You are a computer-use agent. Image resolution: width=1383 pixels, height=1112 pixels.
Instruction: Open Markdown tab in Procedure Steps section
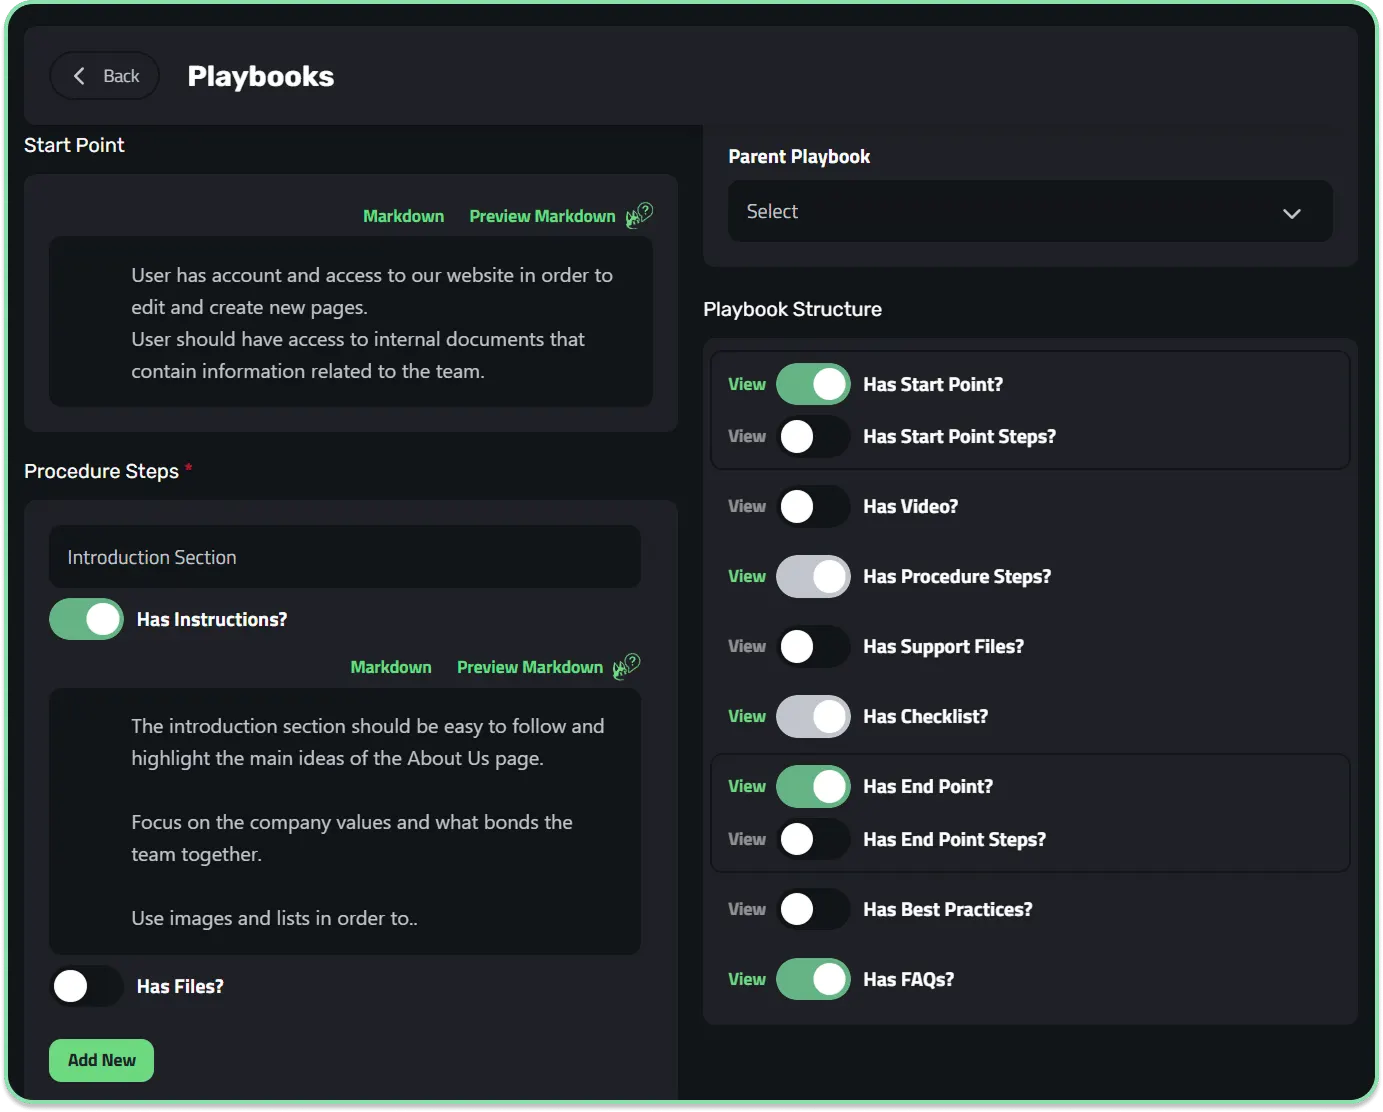pyautogui.click(x=391, y=667)
